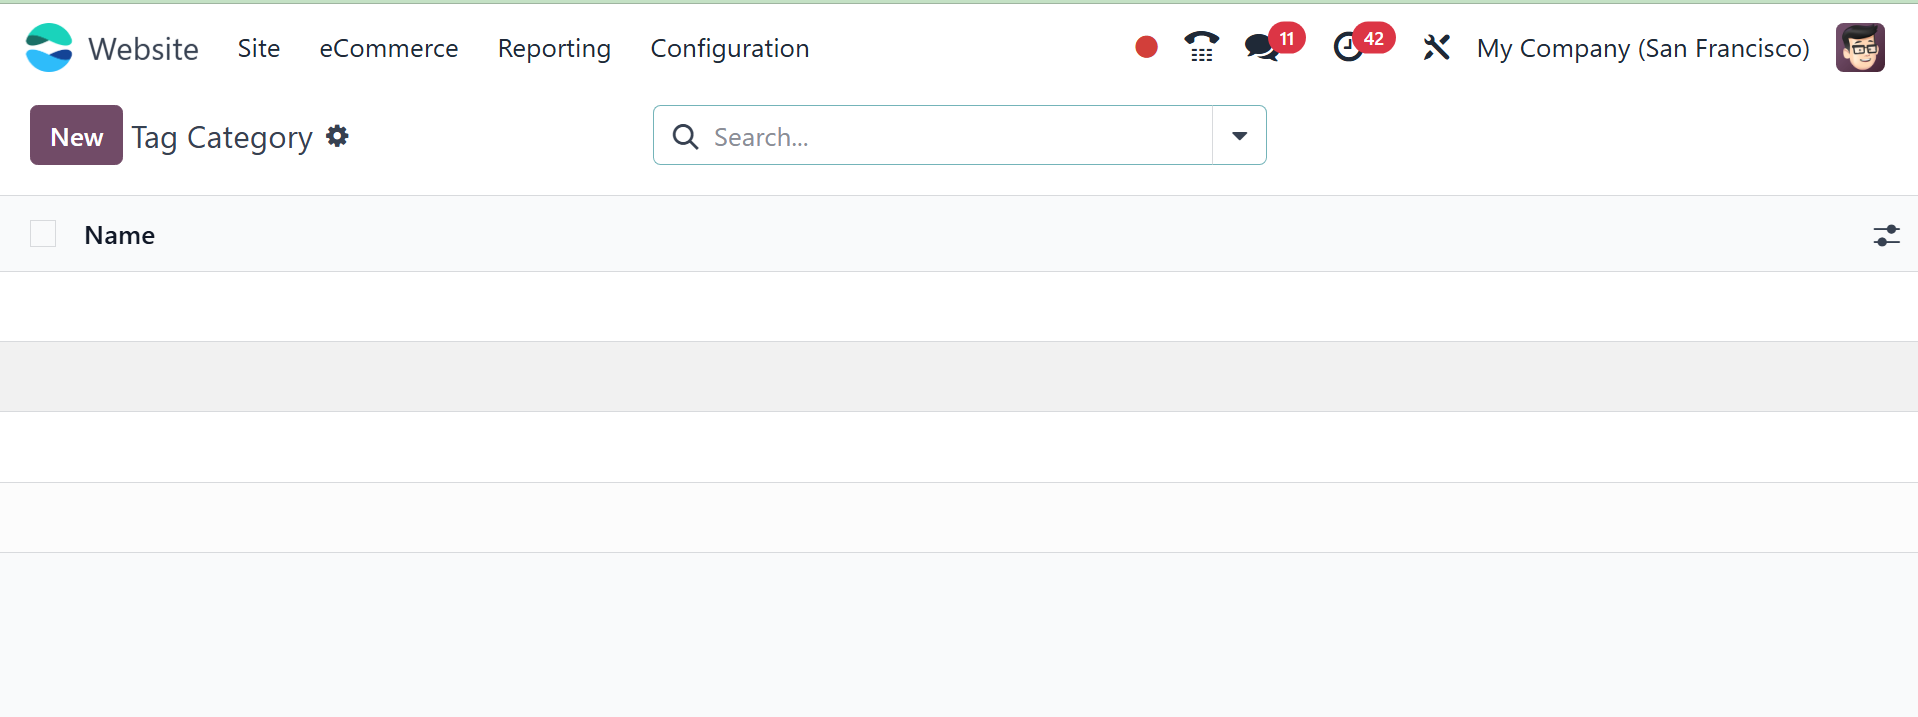Toggle the select-all checkbox in header
The width and height of the screenshot is (1918, 717).
pos(43,234)
